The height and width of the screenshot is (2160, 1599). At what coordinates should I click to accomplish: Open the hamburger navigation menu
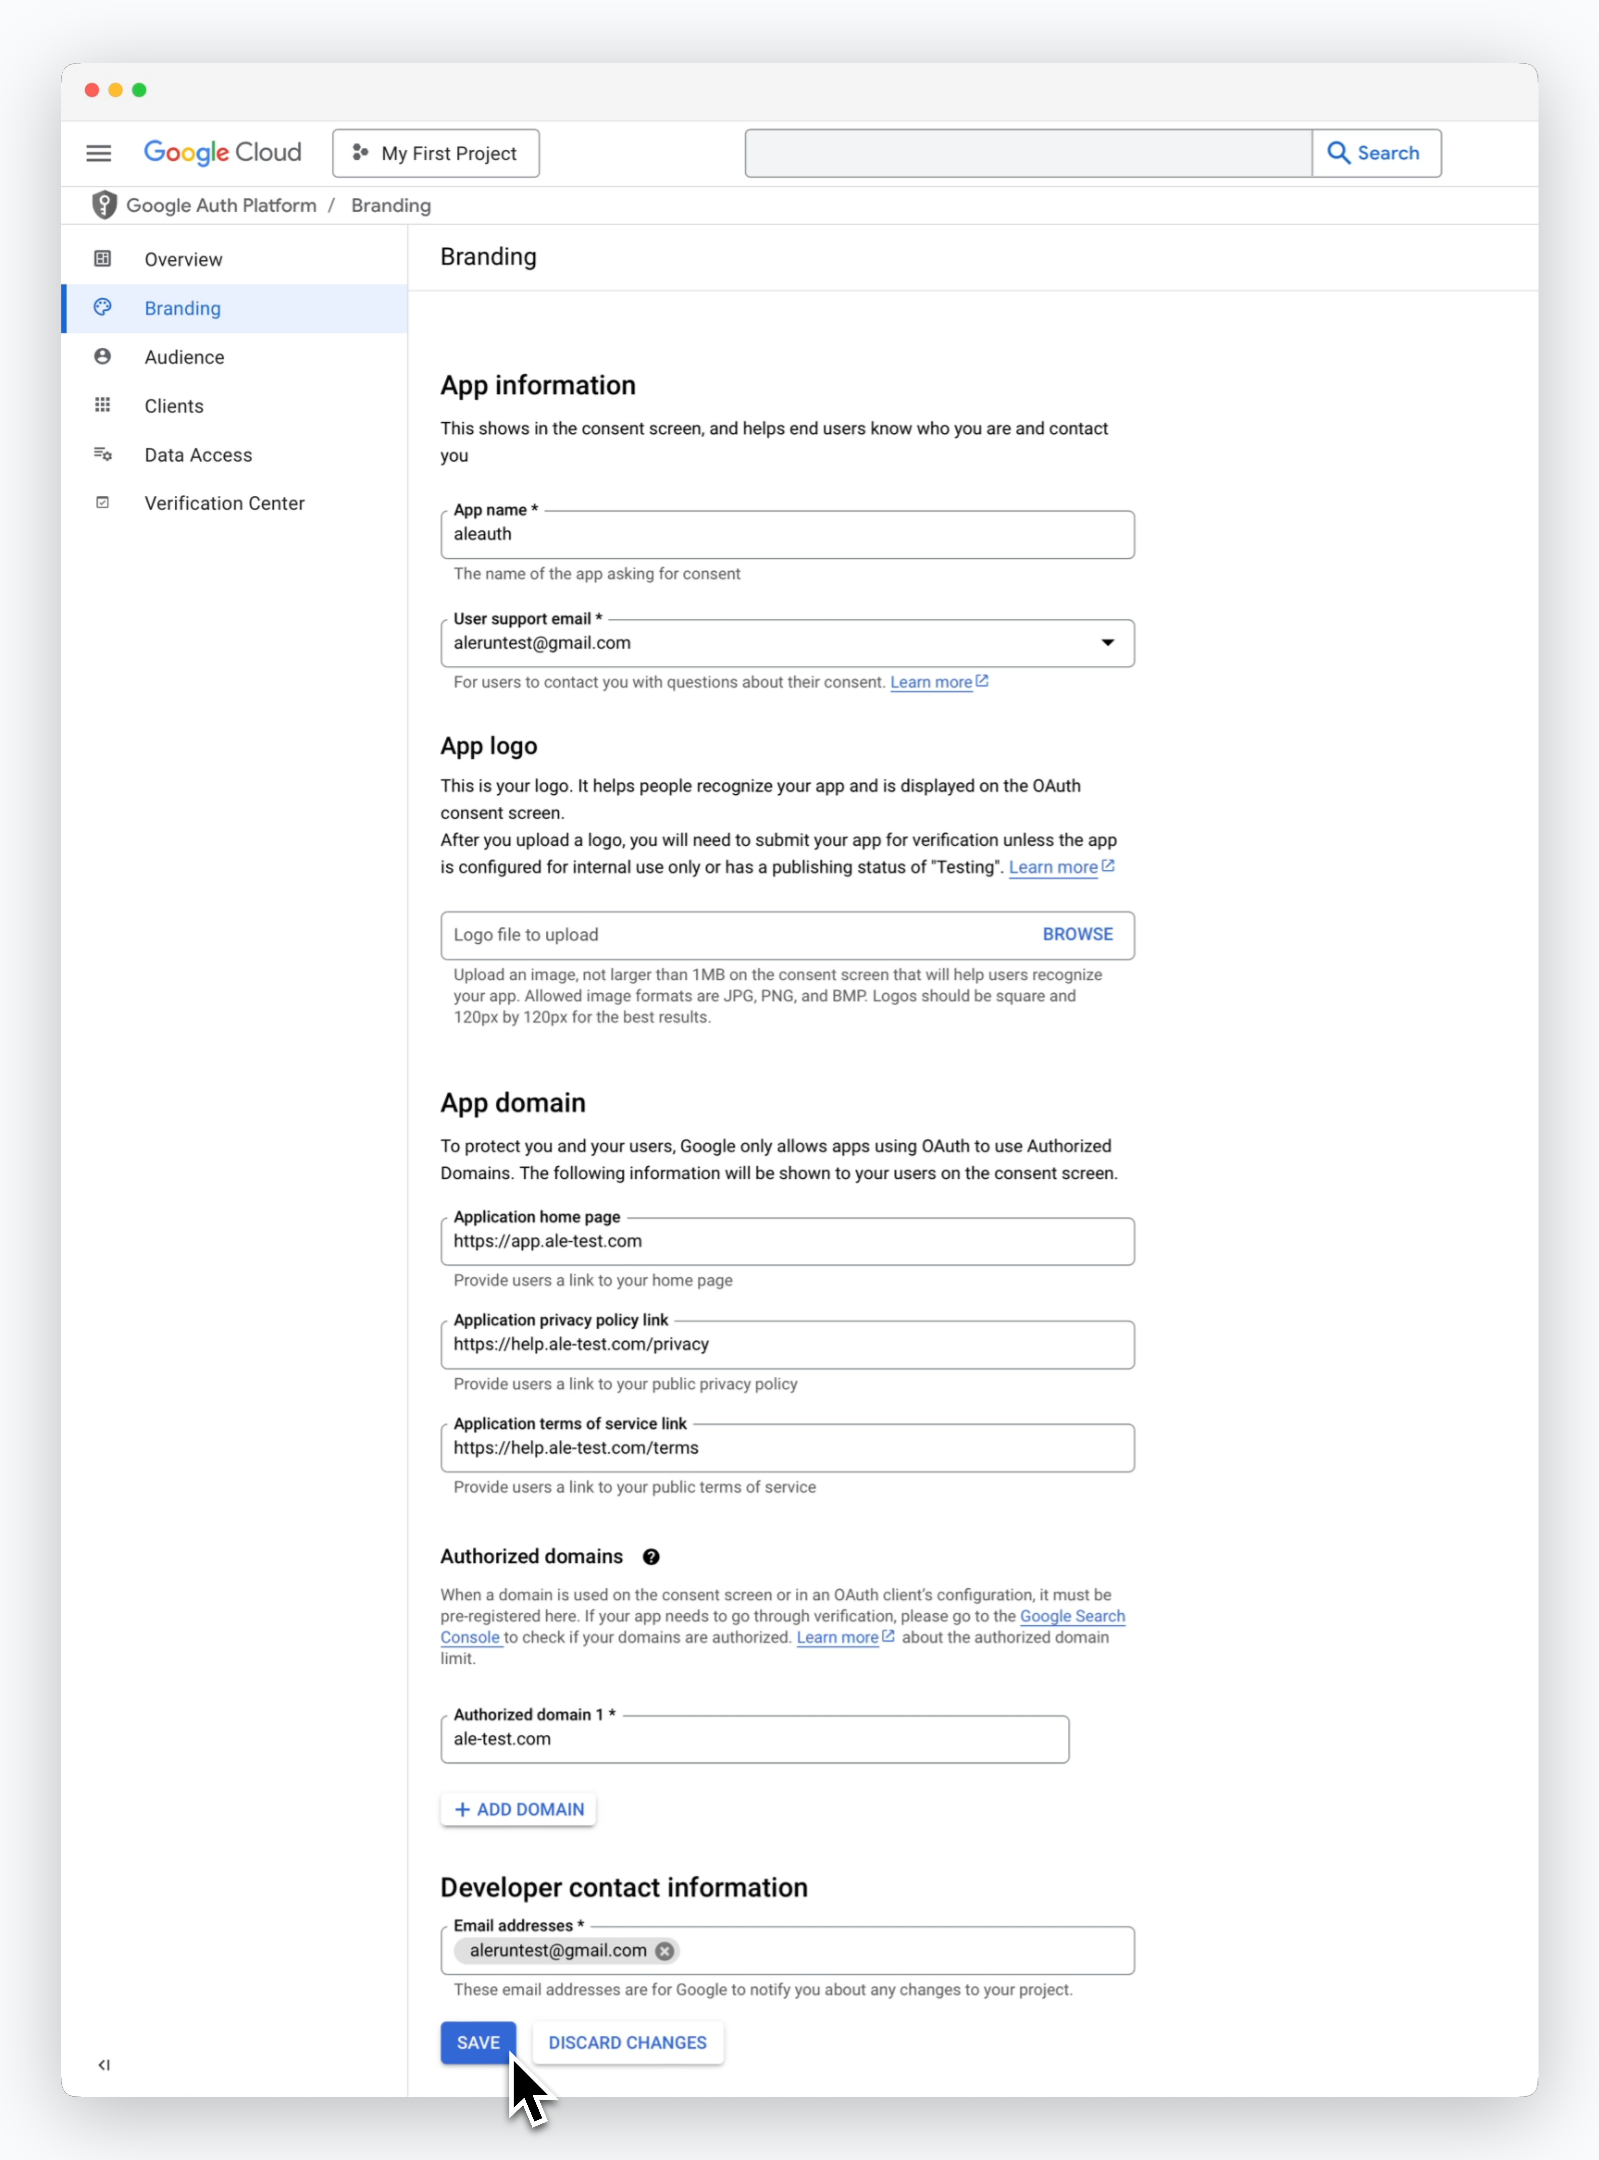pos(98,153)
